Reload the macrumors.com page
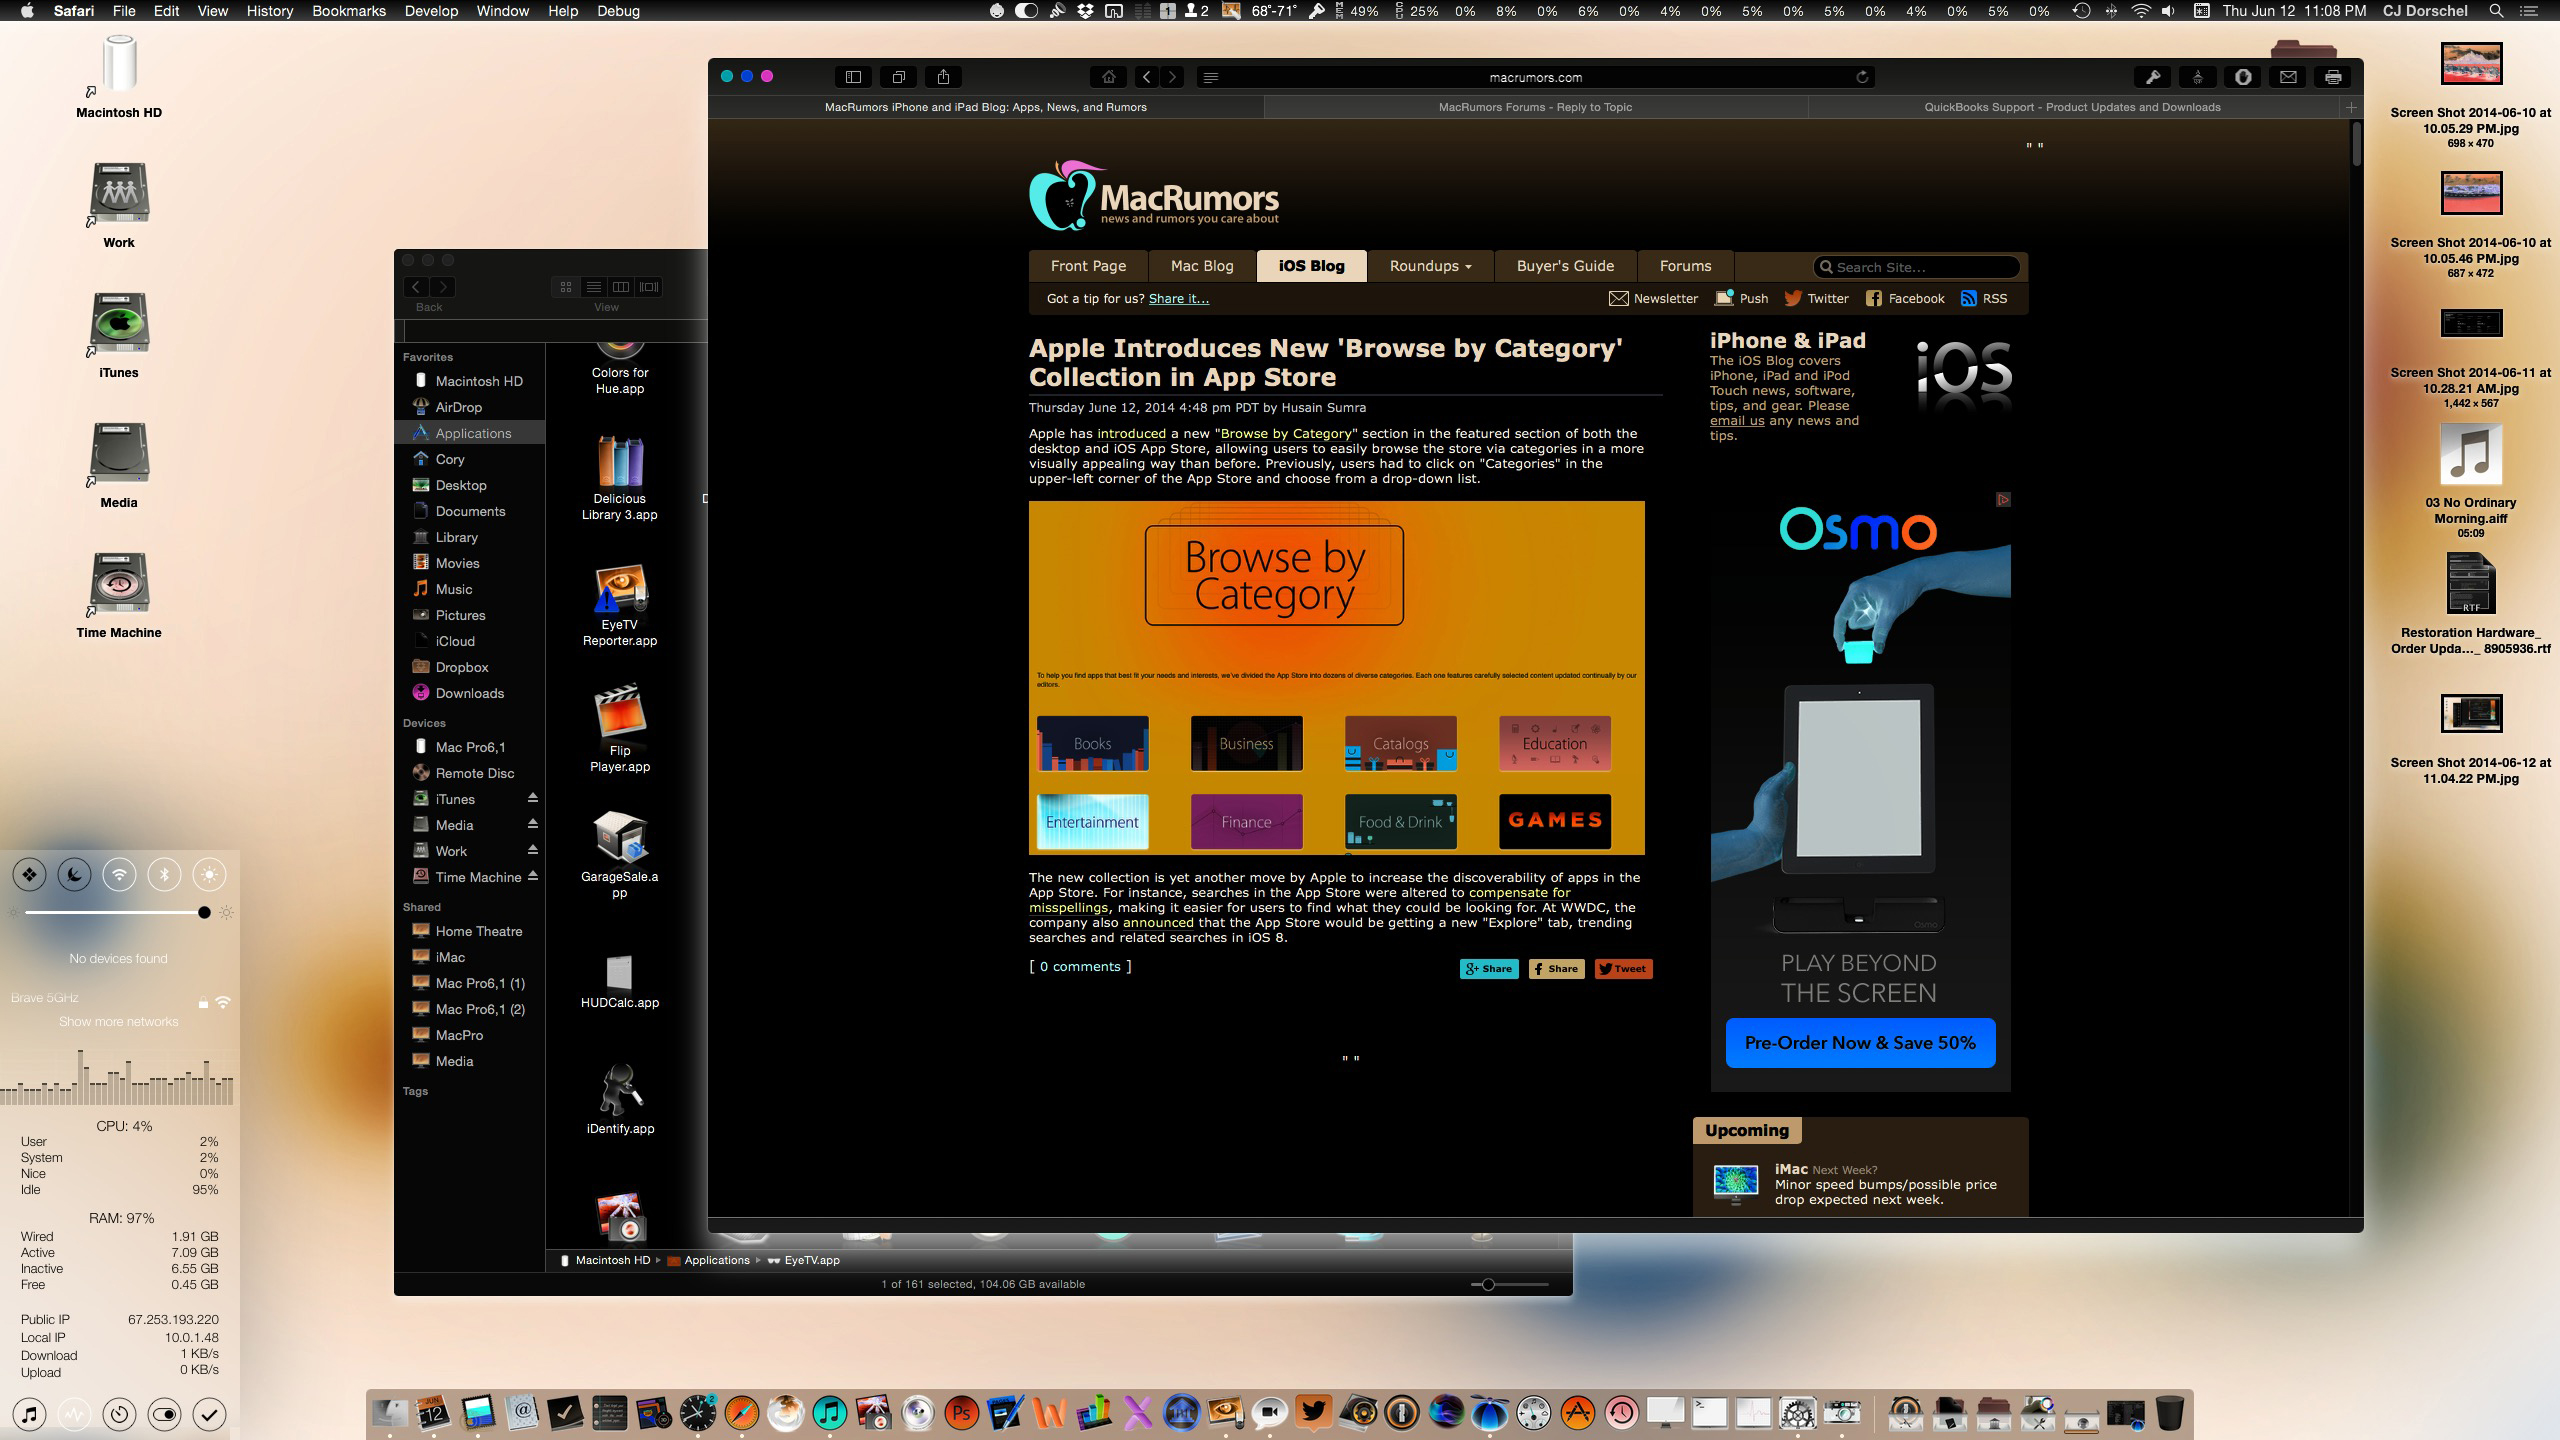 (1862, 77)
